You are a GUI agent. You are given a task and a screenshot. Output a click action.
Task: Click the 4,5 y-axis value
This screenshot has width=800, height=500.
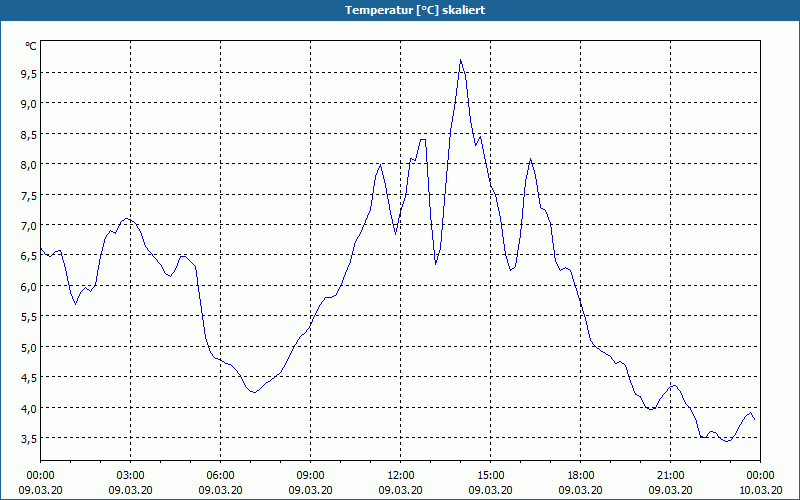pyautogui.click(x=28, y=378)
